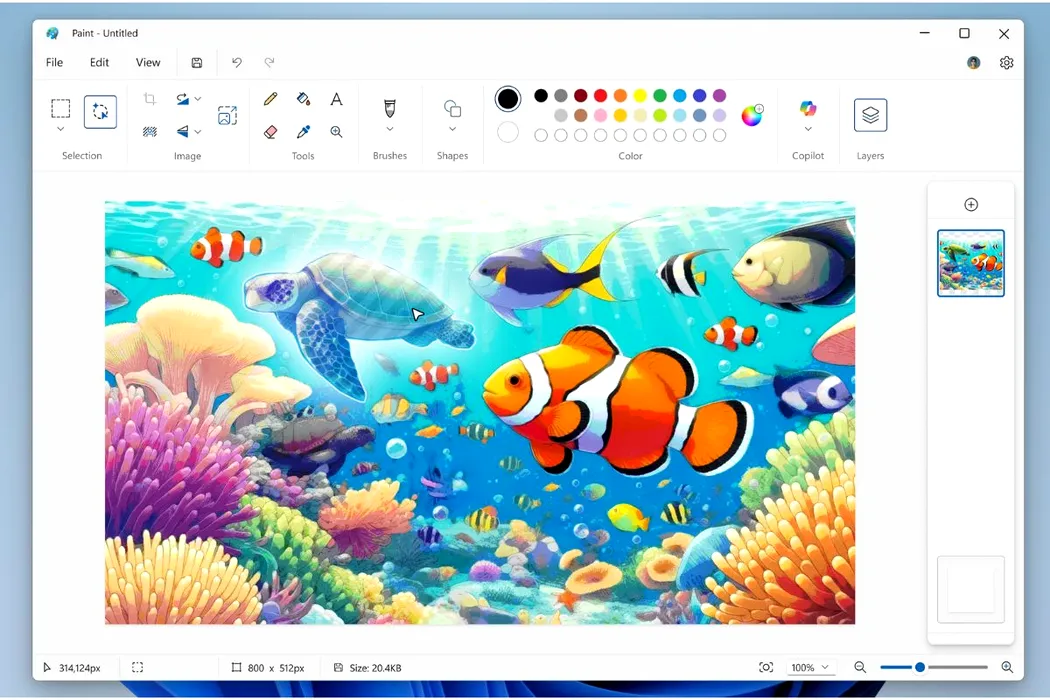This screenshot has width=1050, height=700.
Task: Pick the pink color swatch
Action: 601,115
